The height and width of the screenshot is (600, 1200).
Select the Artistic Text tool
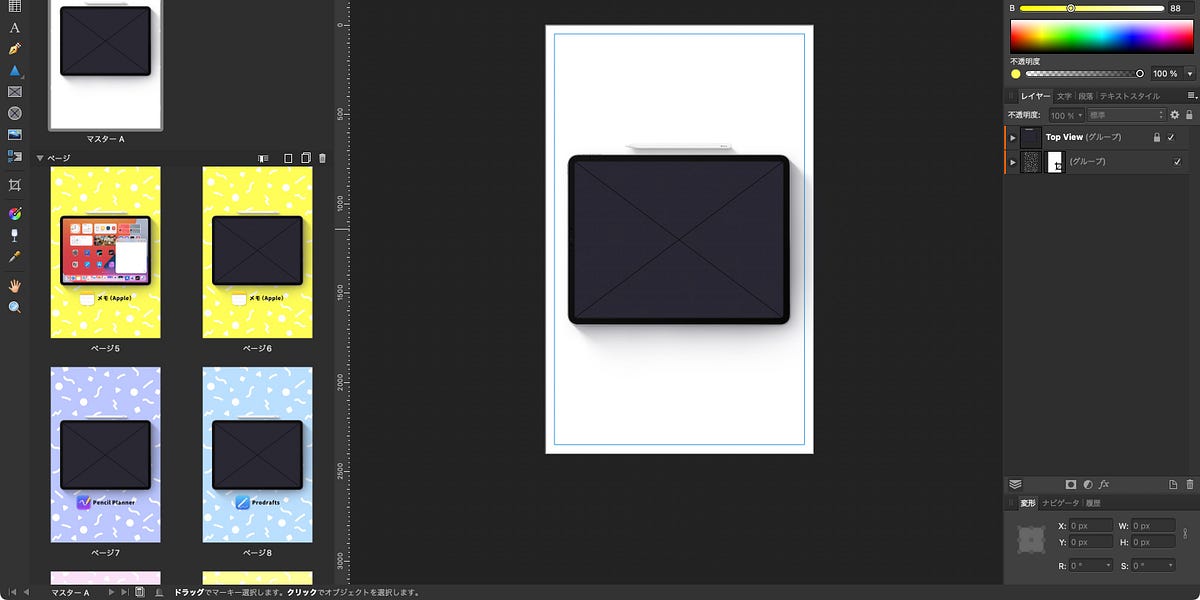click(14, 28)
